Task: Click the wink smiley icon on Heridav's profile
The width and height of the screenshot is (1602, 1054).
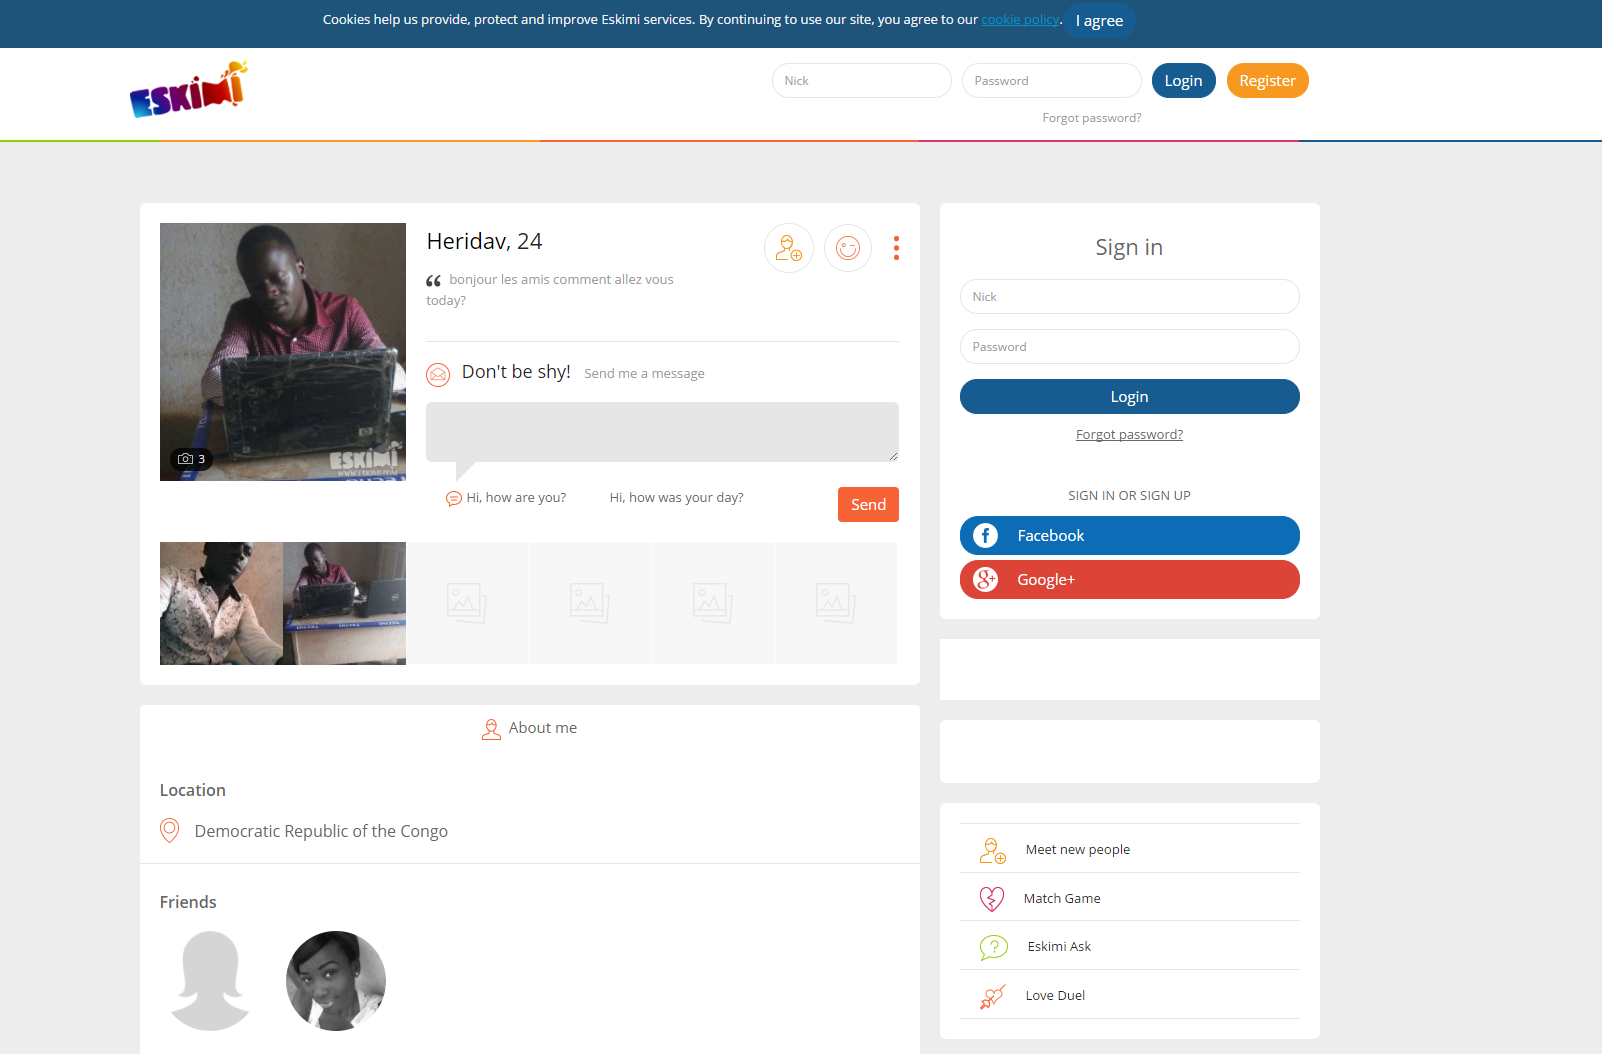Action: click(848, 248)
